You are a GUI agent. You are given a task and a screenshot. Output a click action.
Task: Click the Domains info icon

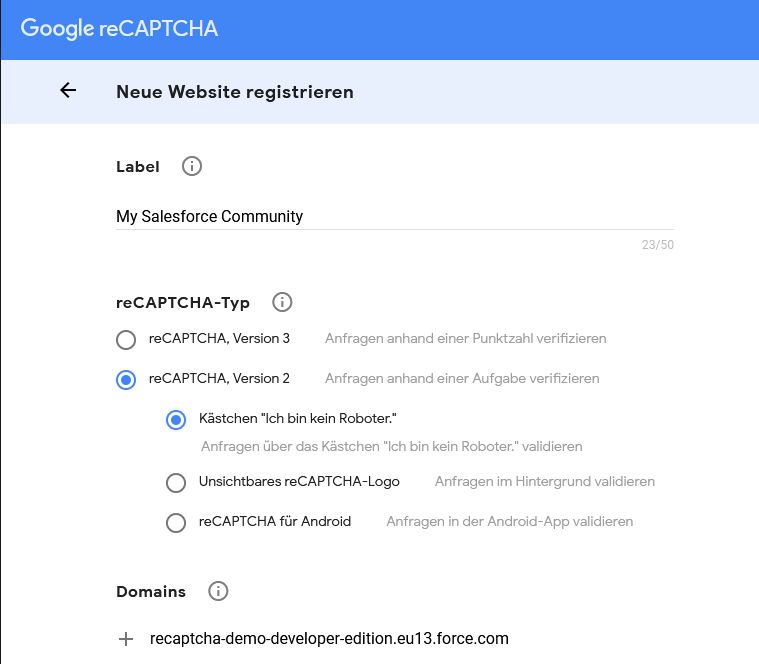tap(218, 591)
